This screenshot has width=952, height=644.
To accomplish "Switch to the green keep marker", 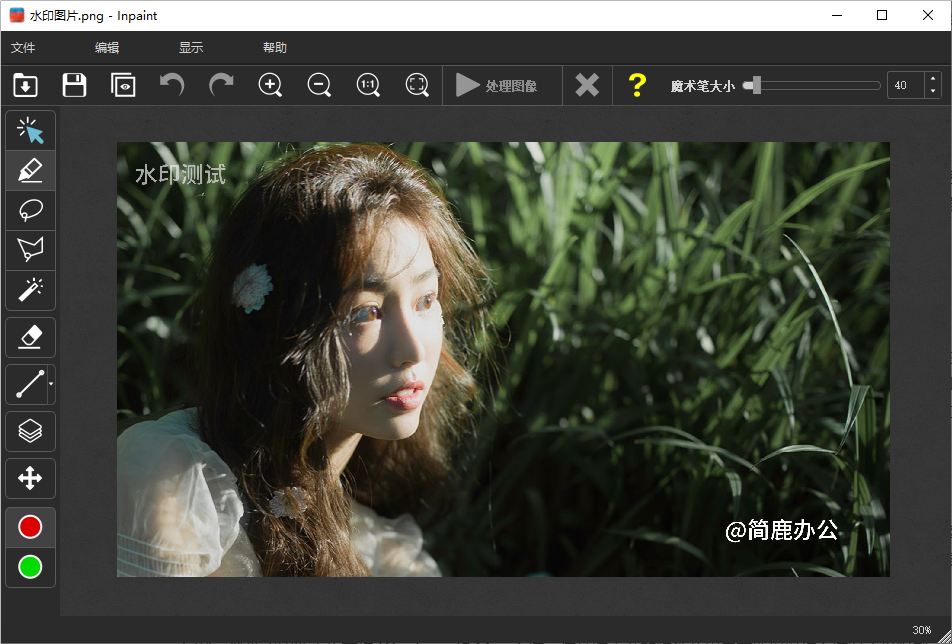I will [30, 568].
